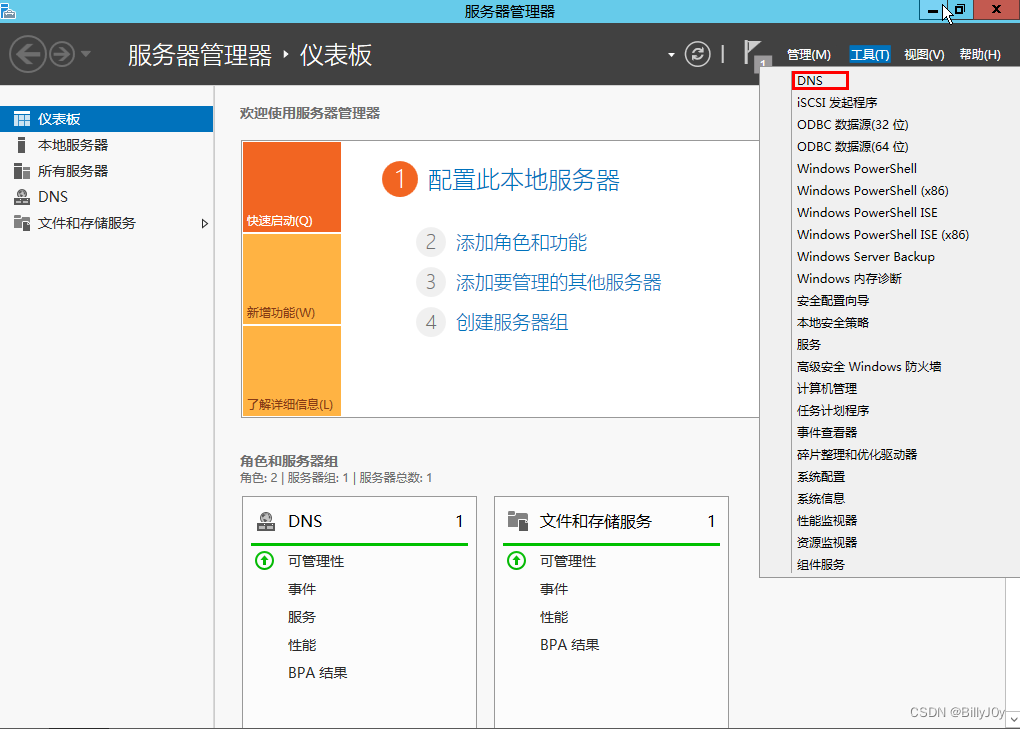
Task: Open 组件服务
Action: pyautogui.click(x=821, y=564)
